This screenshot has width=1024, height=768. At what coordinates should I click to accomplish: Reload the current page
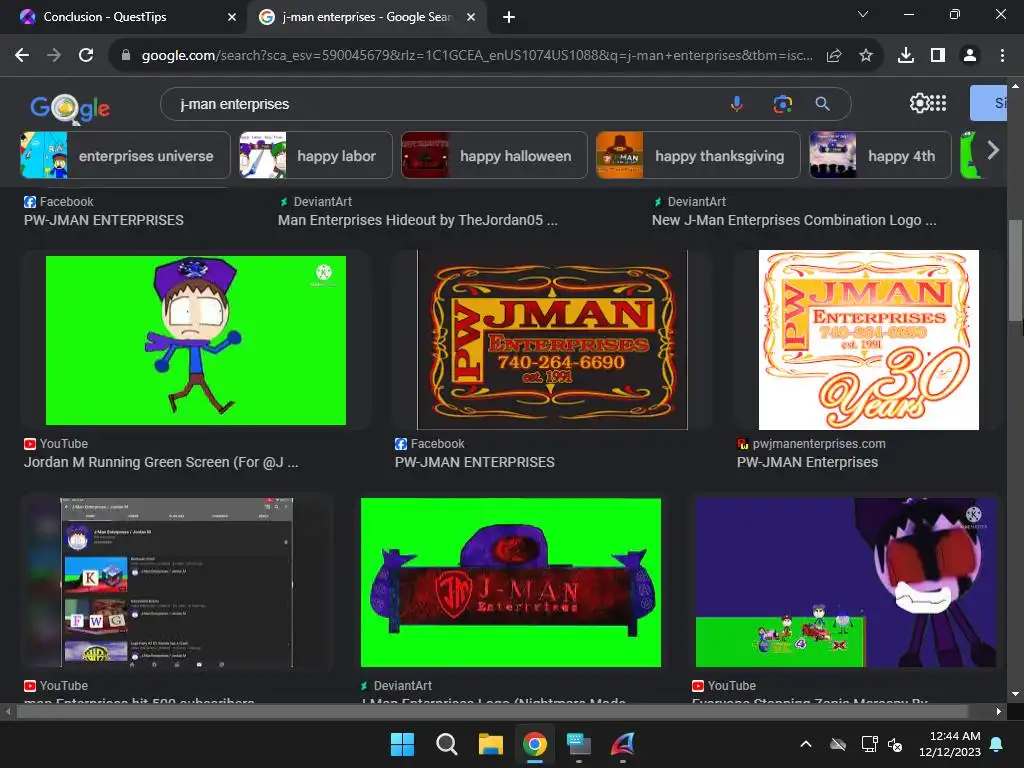[86, 56]
